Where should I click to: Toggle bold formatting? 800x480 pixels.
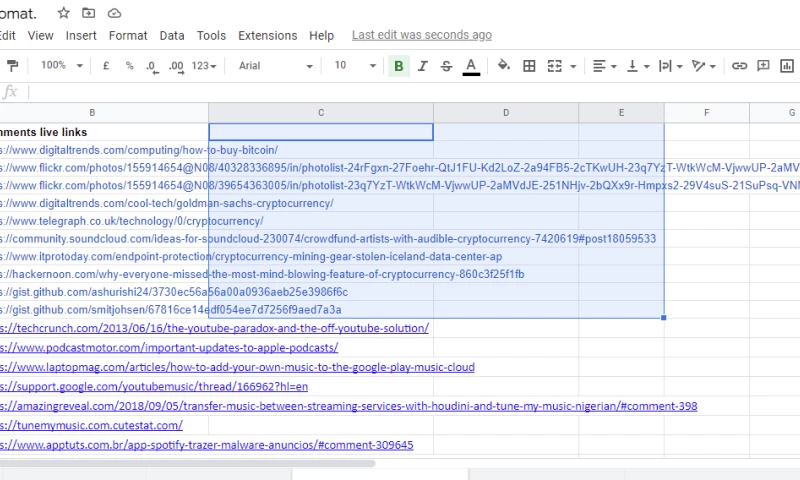(x=399, y=66)
